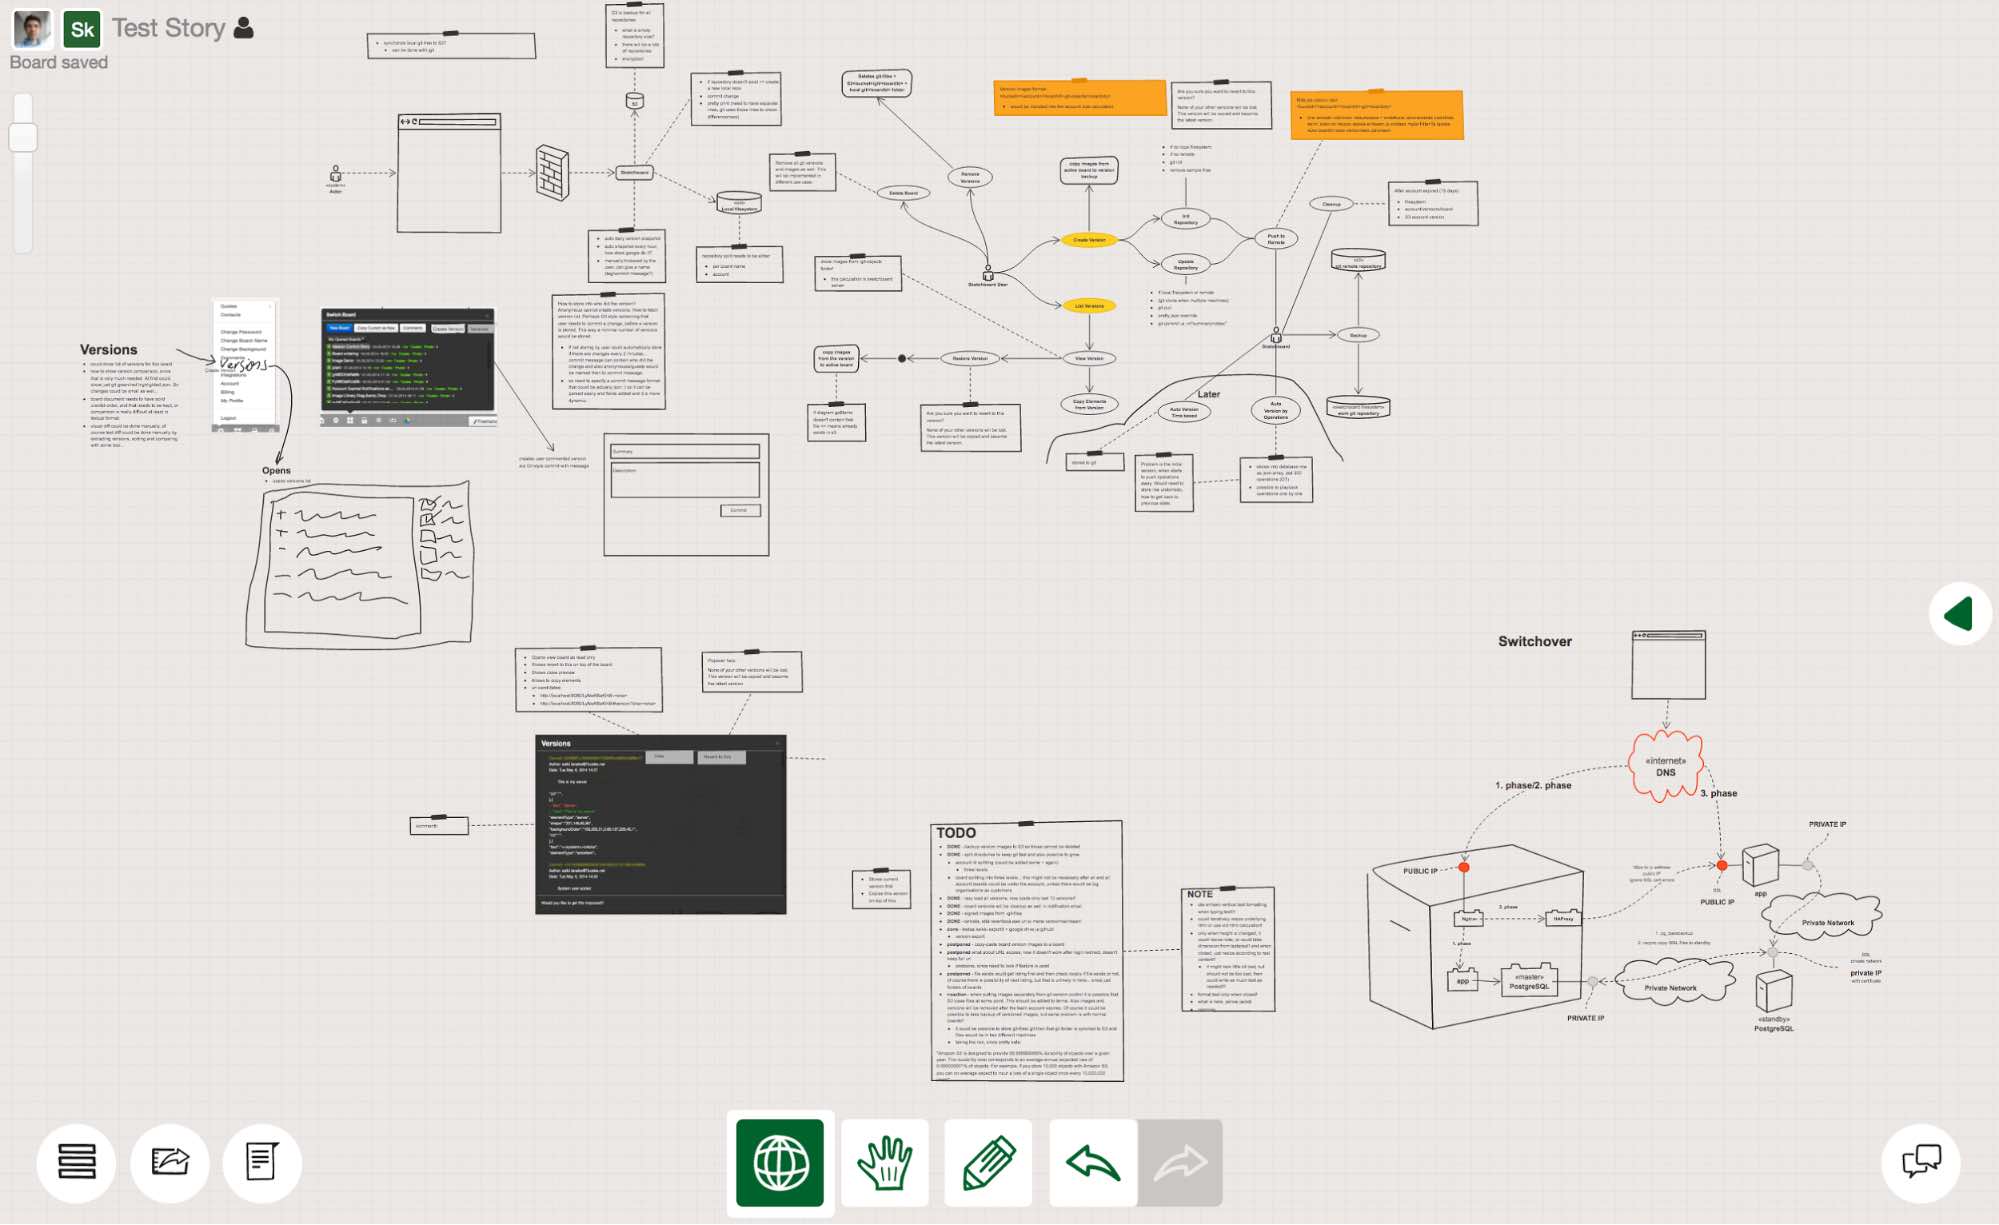Open the chat comments bubble
Screen dimensions: 1999x1225
pyautogui.click(x=1921, y=1162)
